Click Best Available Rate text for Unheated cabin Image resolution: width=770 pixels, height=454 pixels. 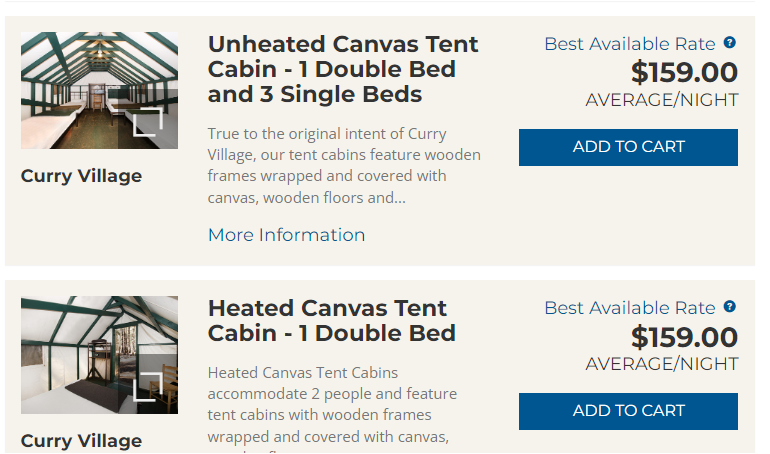(x=629, y=44)
